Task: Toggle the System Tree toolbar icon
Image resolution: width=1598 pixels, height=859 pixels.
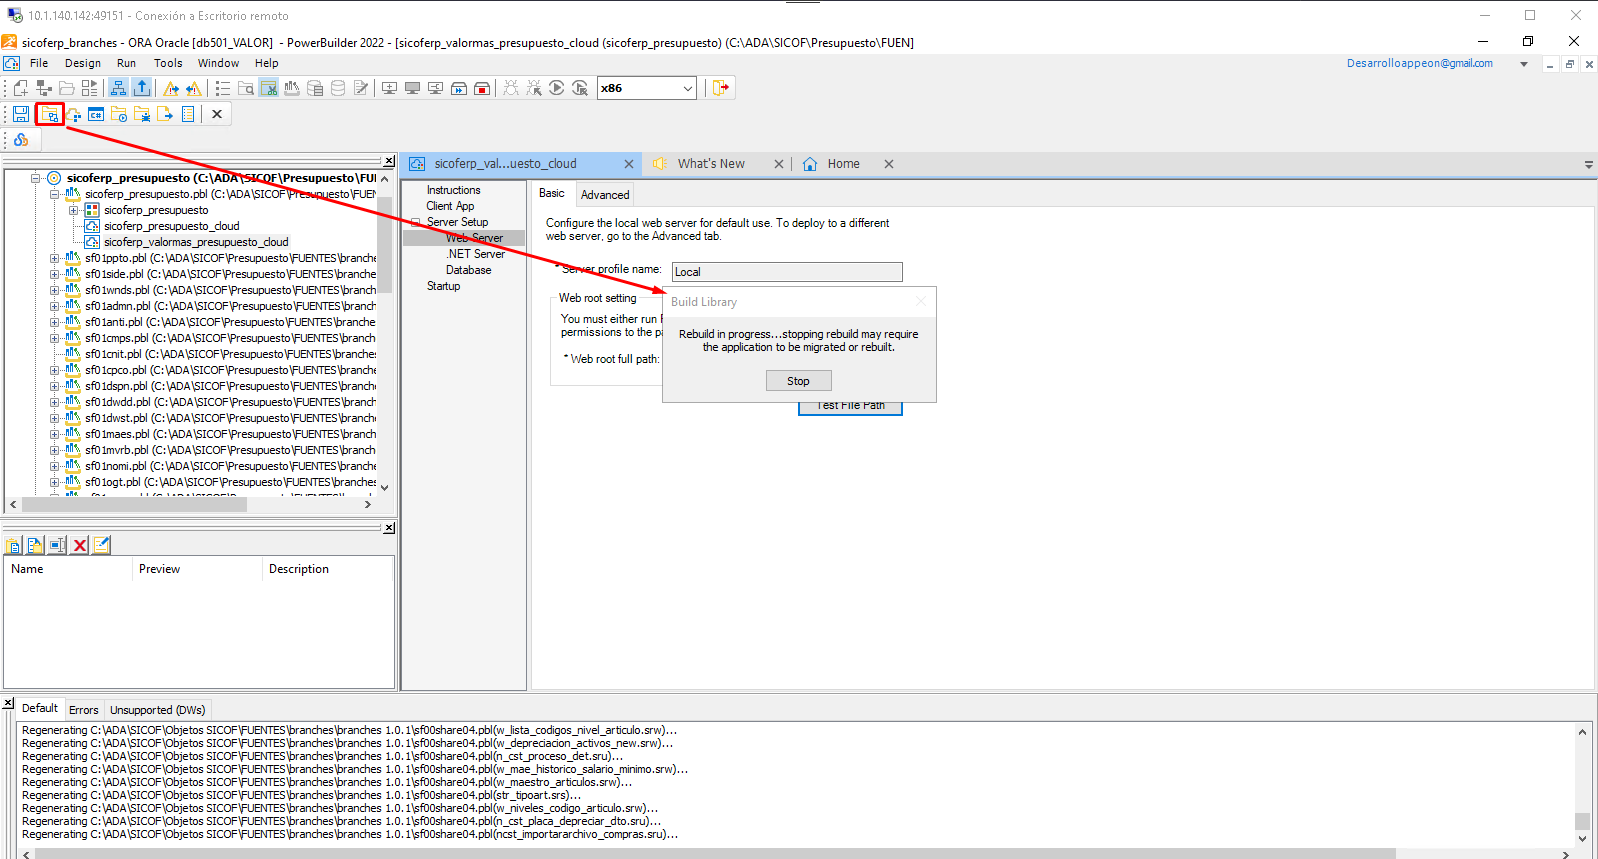Action: coord(119,88)
